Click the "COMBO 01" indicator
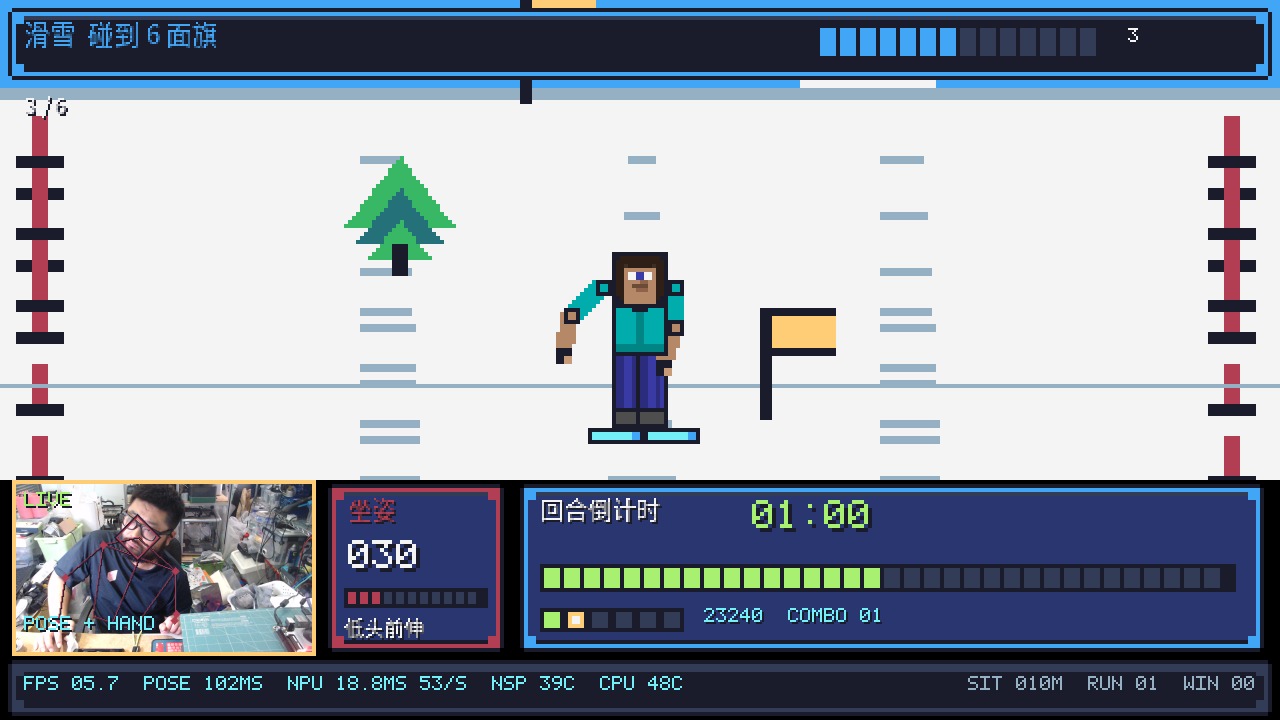The width and height of the screenshot is (1280, 720). coord(834,615)
